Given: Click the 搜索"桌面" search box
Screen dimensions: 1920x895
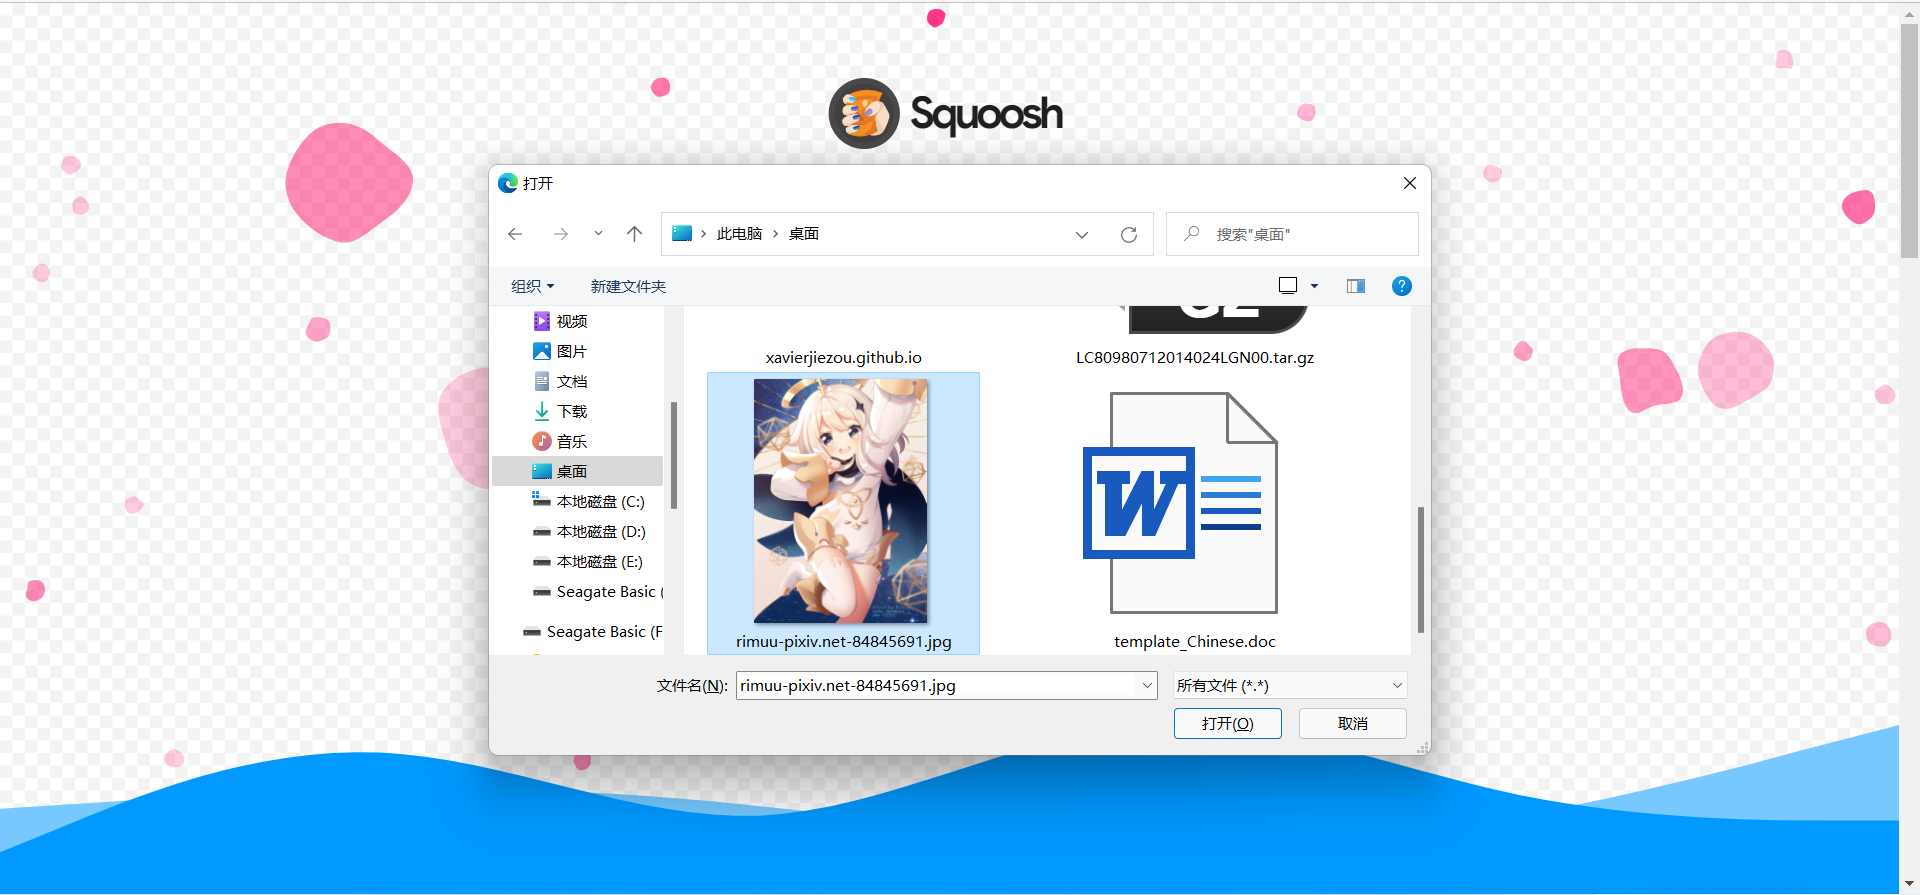Looking at the screenshot, I should tap(1292, 234).
